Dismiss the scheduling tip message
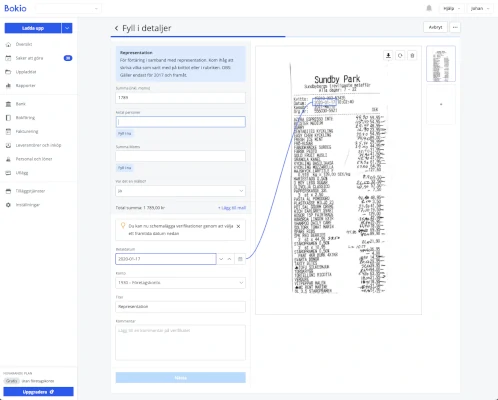The height and width of the screenshot is (400, 498). tap(238, 226)
